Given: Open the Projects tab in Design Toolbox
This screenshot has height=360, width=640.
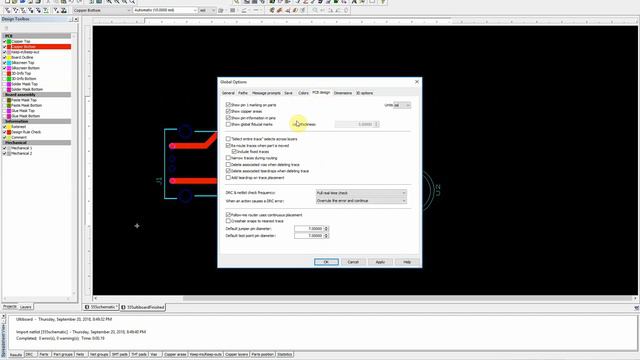Looking at the screenshot, I should pyautogui.click(x=10, y=307).
